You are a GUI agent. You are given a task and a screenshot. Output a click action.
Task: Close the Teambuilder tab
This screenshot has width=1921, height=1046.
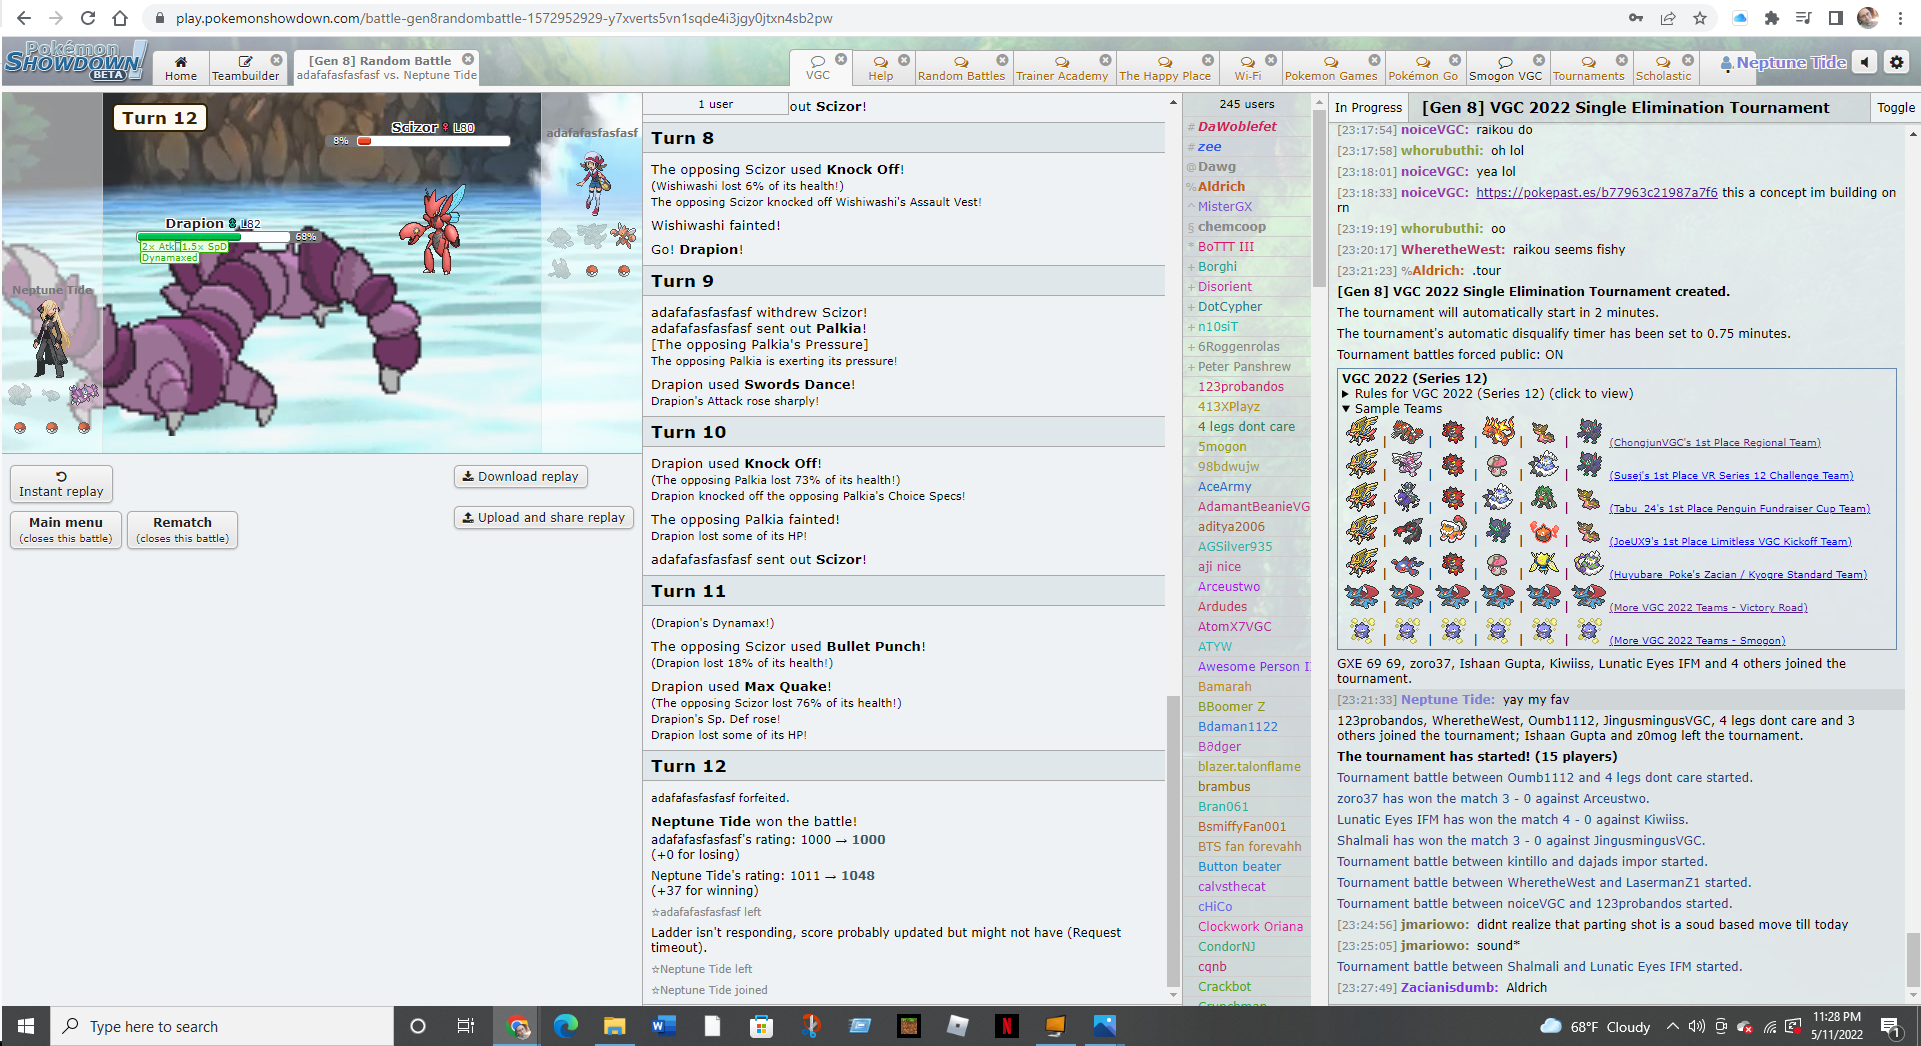tap(277, 60)
